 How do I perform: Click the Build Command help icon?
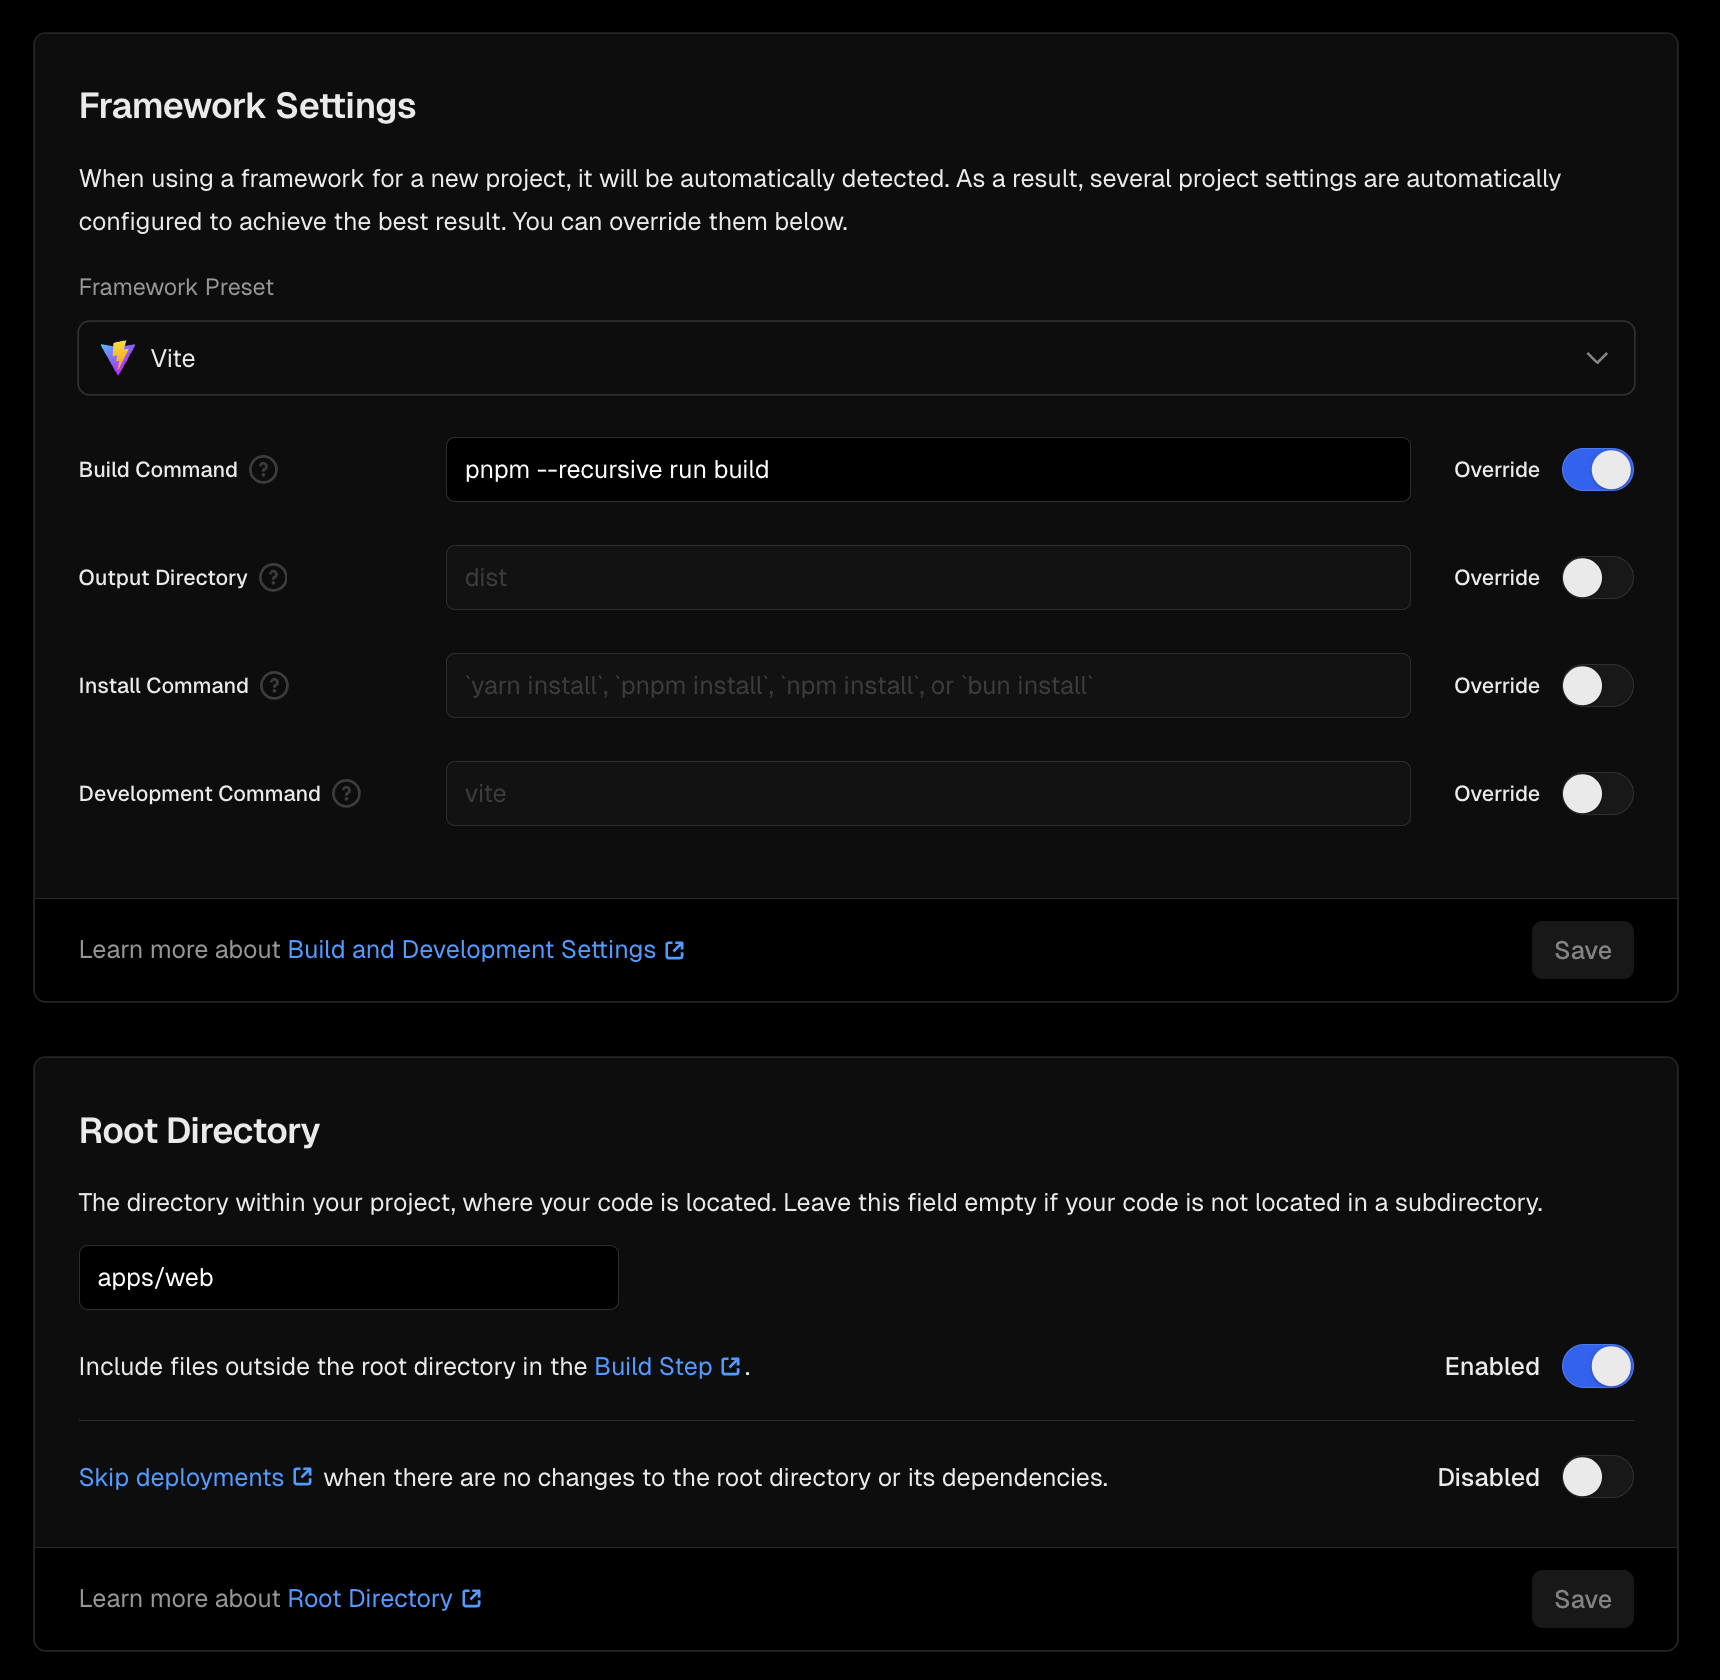tap(263, 470)
